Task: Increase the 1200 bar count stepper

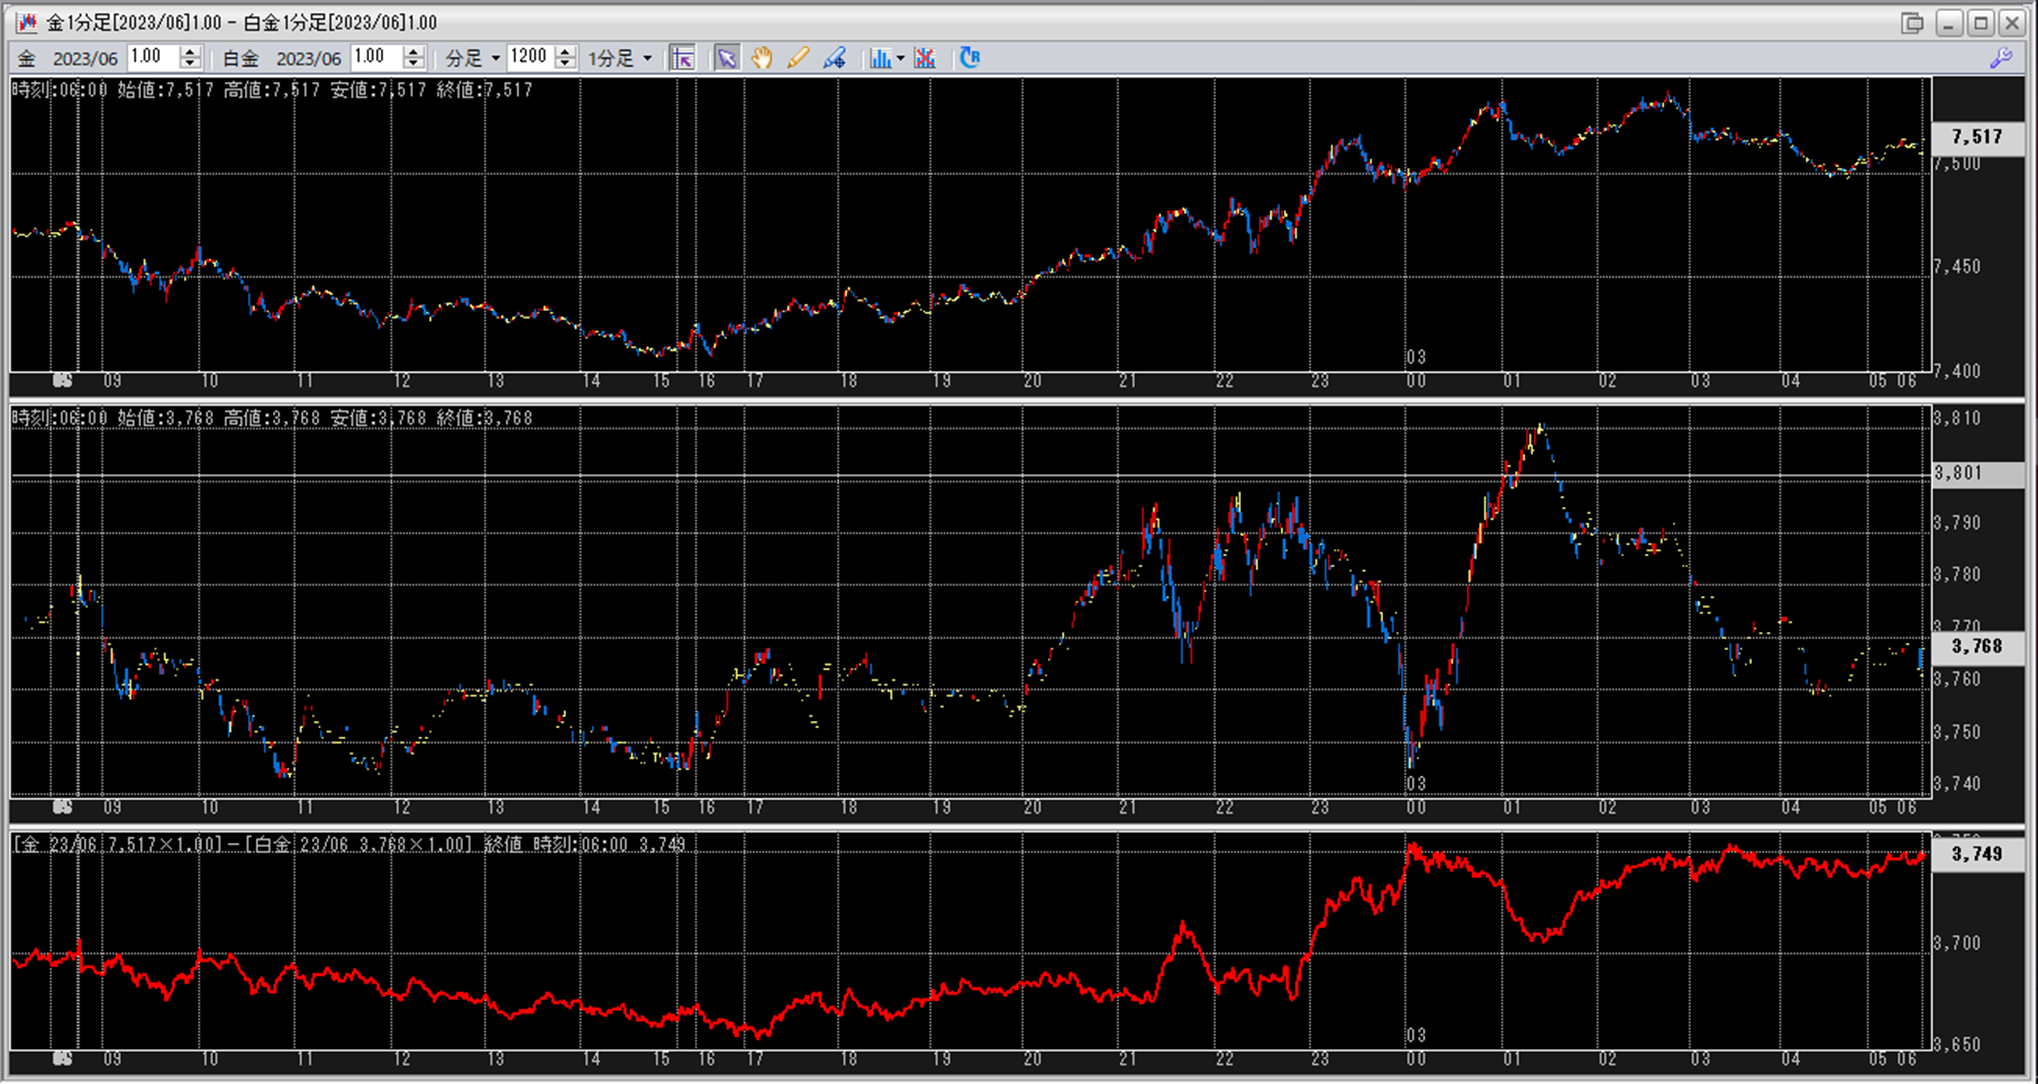Action: (x=565, y=51)
